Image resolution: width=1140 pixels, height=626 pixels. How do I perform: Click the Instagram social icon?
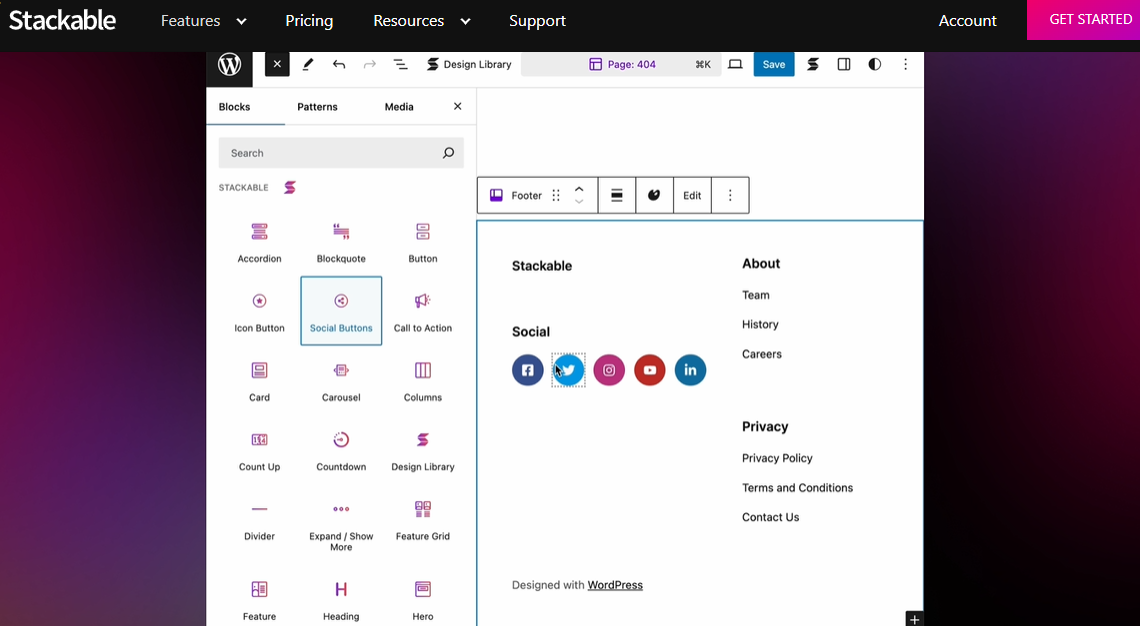(x=609, y=370)
